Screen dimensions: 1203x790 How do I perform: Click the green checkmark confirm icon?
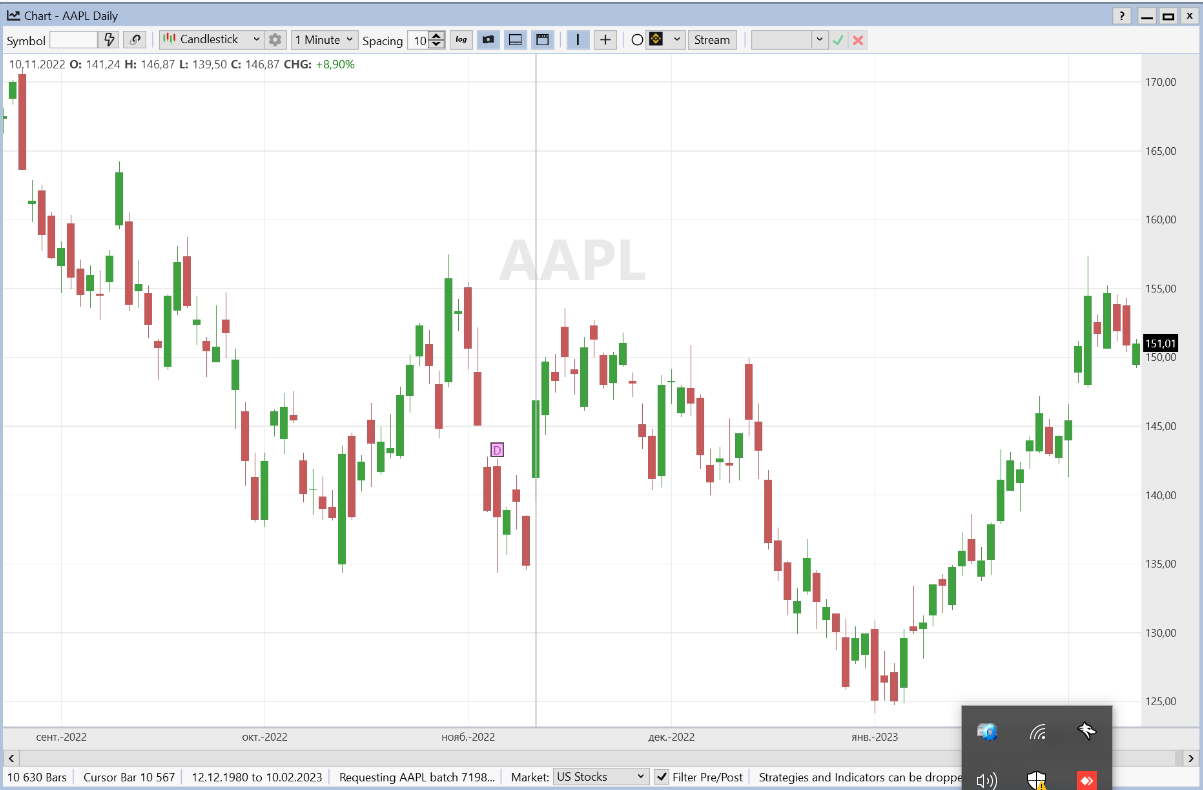(x=839, y=40)
